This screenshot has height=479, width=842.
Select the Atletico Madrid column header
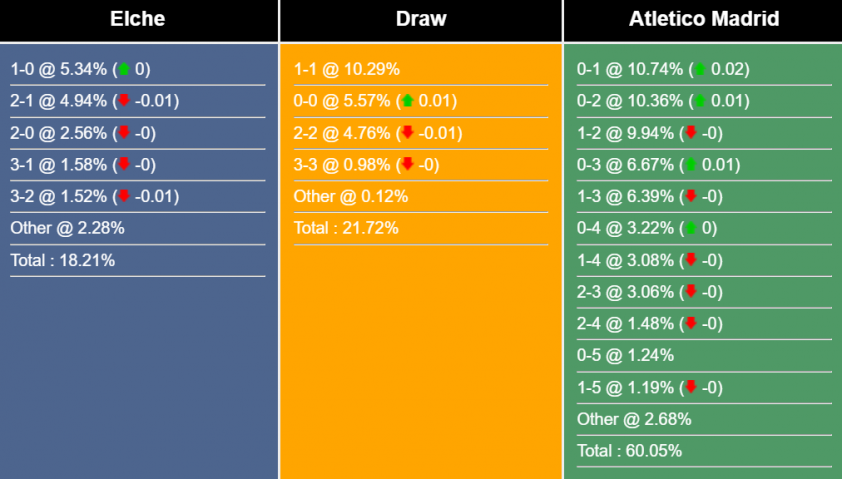pyautogui.click(x=704, y=19)
